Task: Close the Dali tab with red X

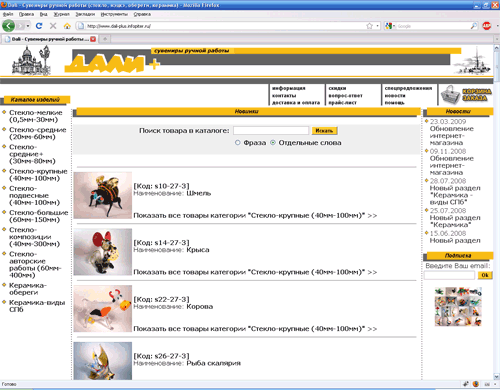Action: tap(93, 39)
